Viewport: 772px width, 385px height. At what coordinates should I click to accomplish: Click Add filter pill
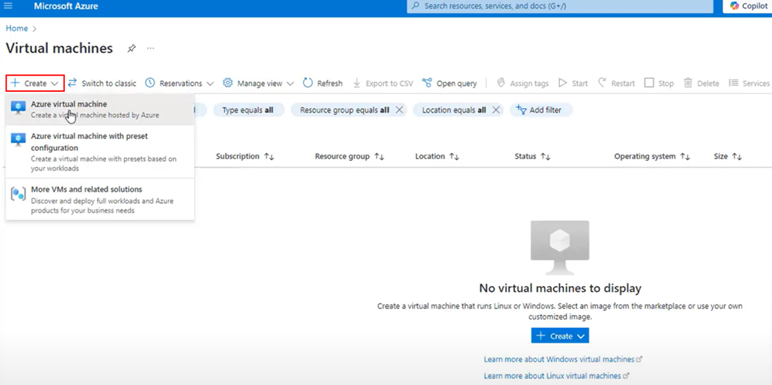point(541,110)
